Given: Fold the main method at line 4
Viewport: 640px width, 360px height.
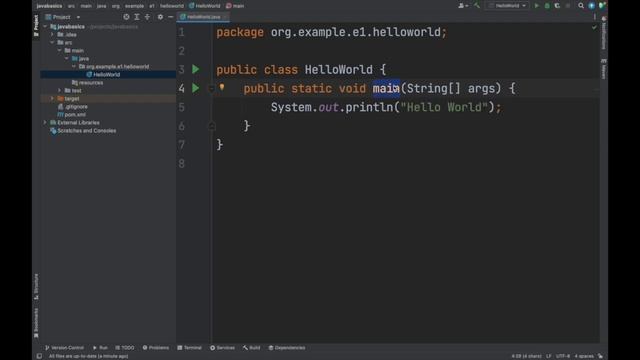Looking at the screenshot, I should click(211, 88).
